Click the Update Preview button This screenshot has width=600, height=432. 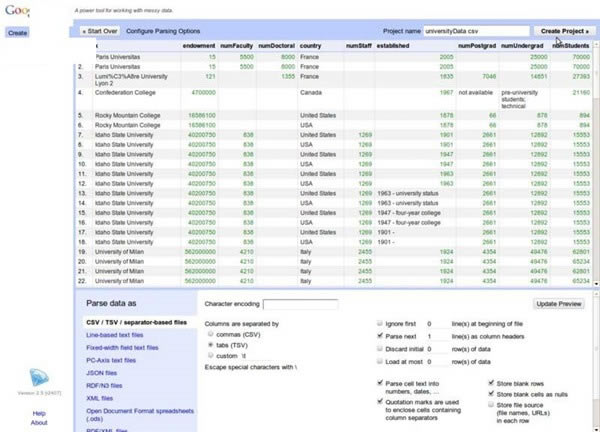point(559,304)
